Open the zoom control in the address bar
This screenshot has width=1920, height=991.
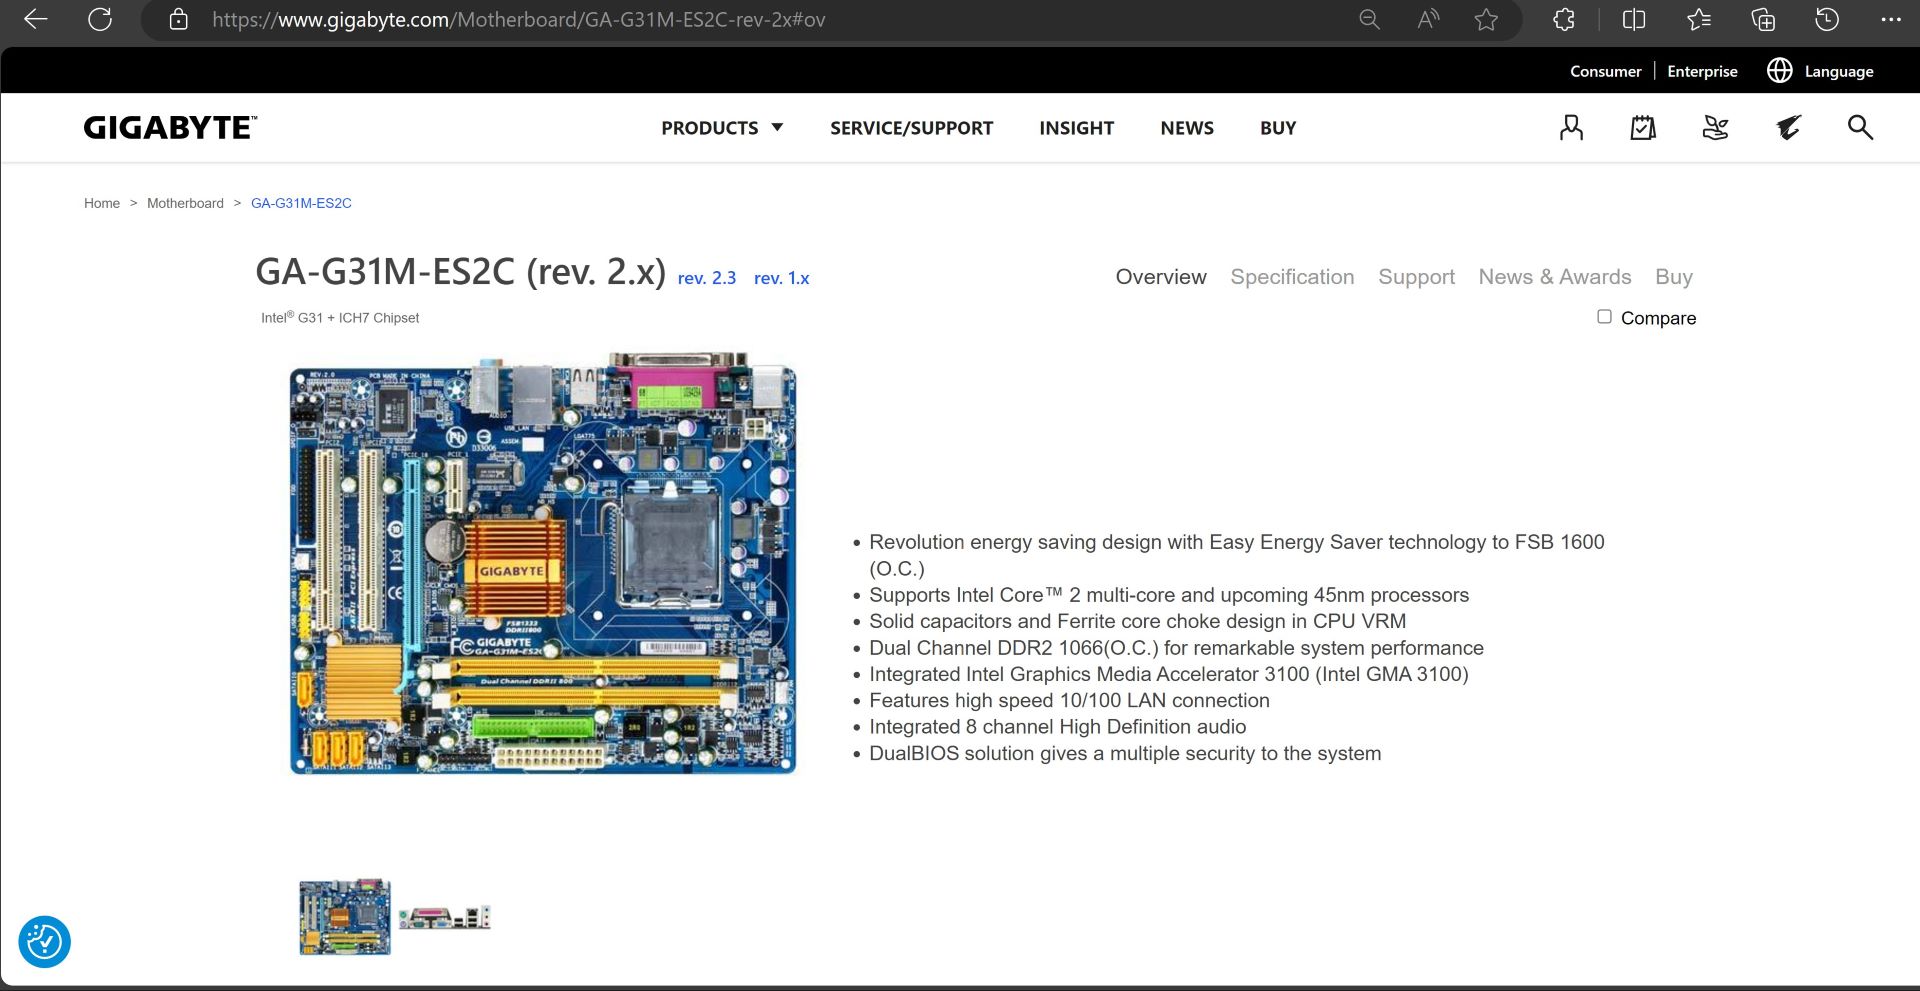coord(1369,19)
